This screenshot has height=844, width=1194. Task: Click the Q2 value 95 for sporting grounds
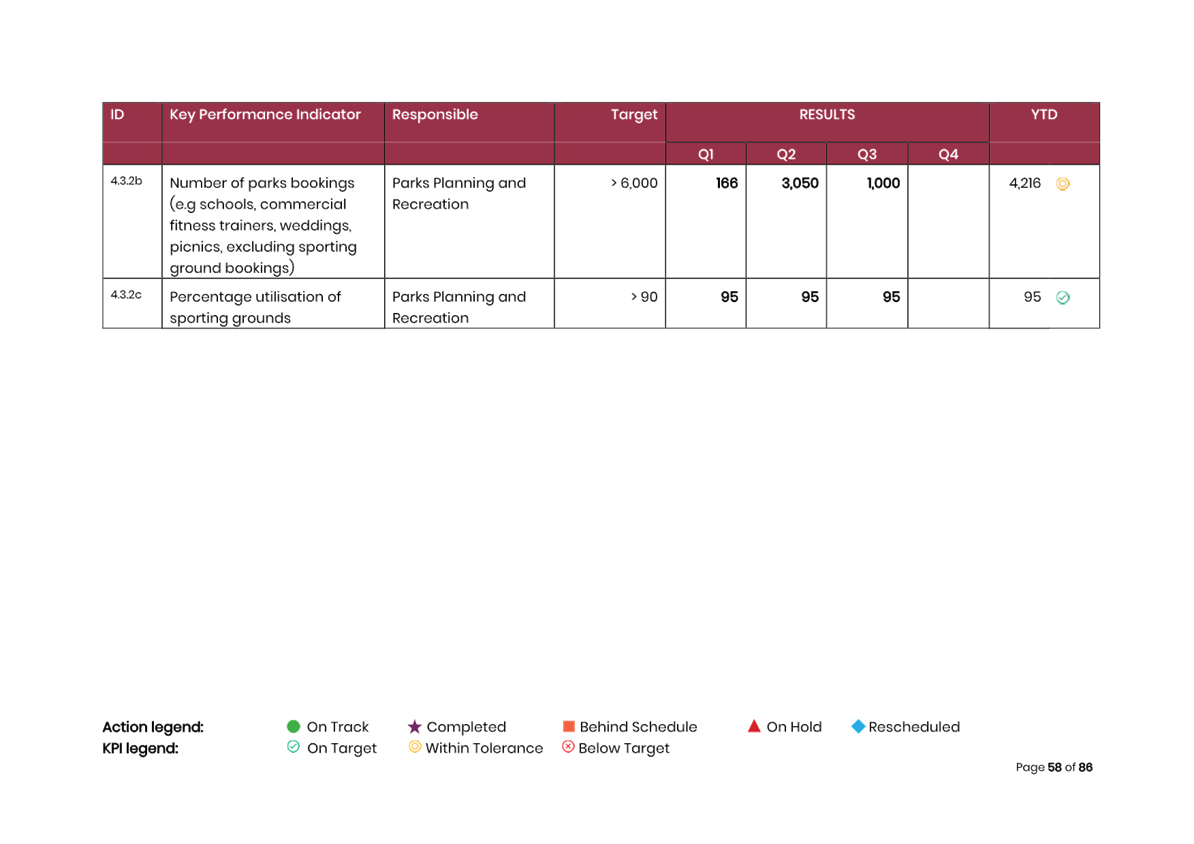pyautogui.click(x=810, y=297)
